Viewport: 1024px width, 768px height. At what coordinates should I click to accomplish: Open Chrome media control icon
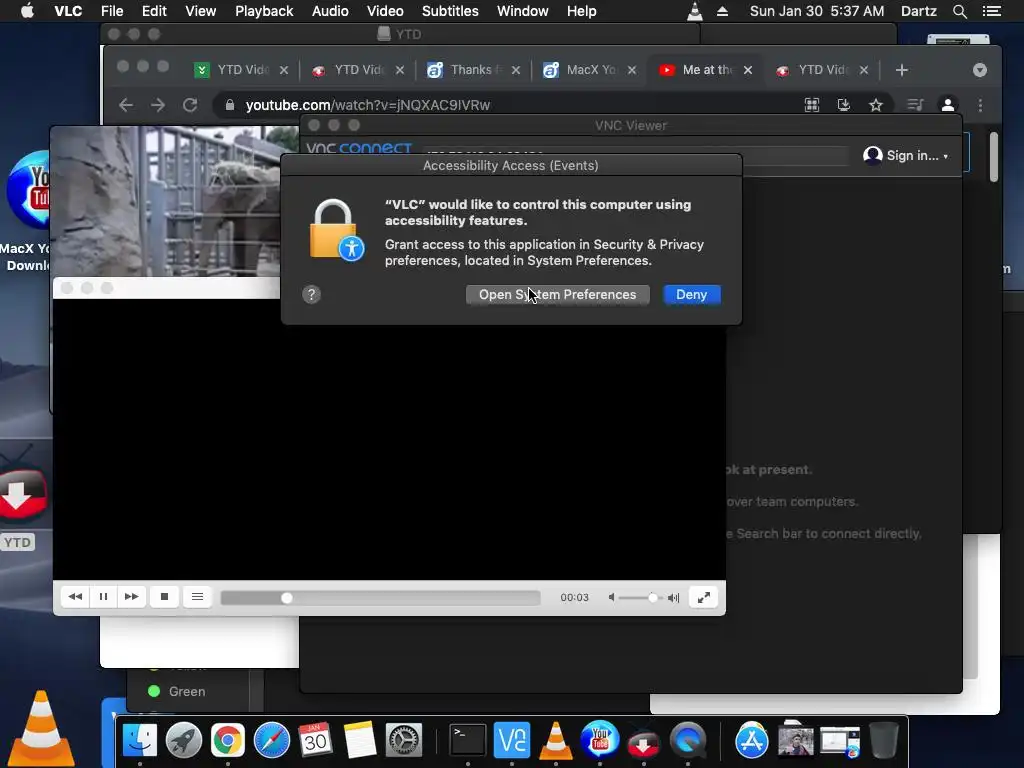tap(915, 105)
